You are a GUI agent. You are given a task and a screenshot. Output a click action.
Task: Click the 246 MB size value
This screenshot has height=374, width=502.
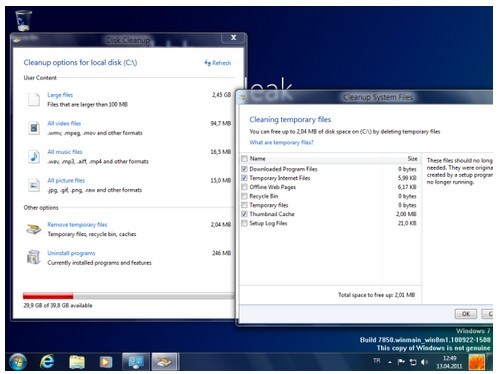click(221, 253)
